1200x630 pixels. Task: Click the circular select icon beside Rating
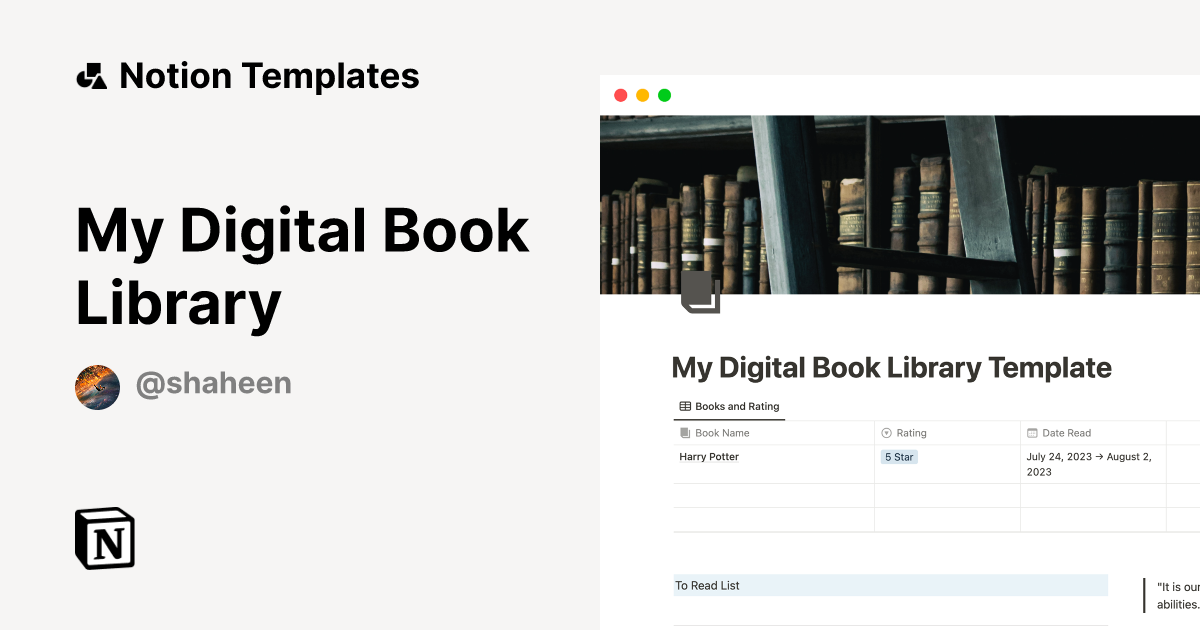click(886, 432)
